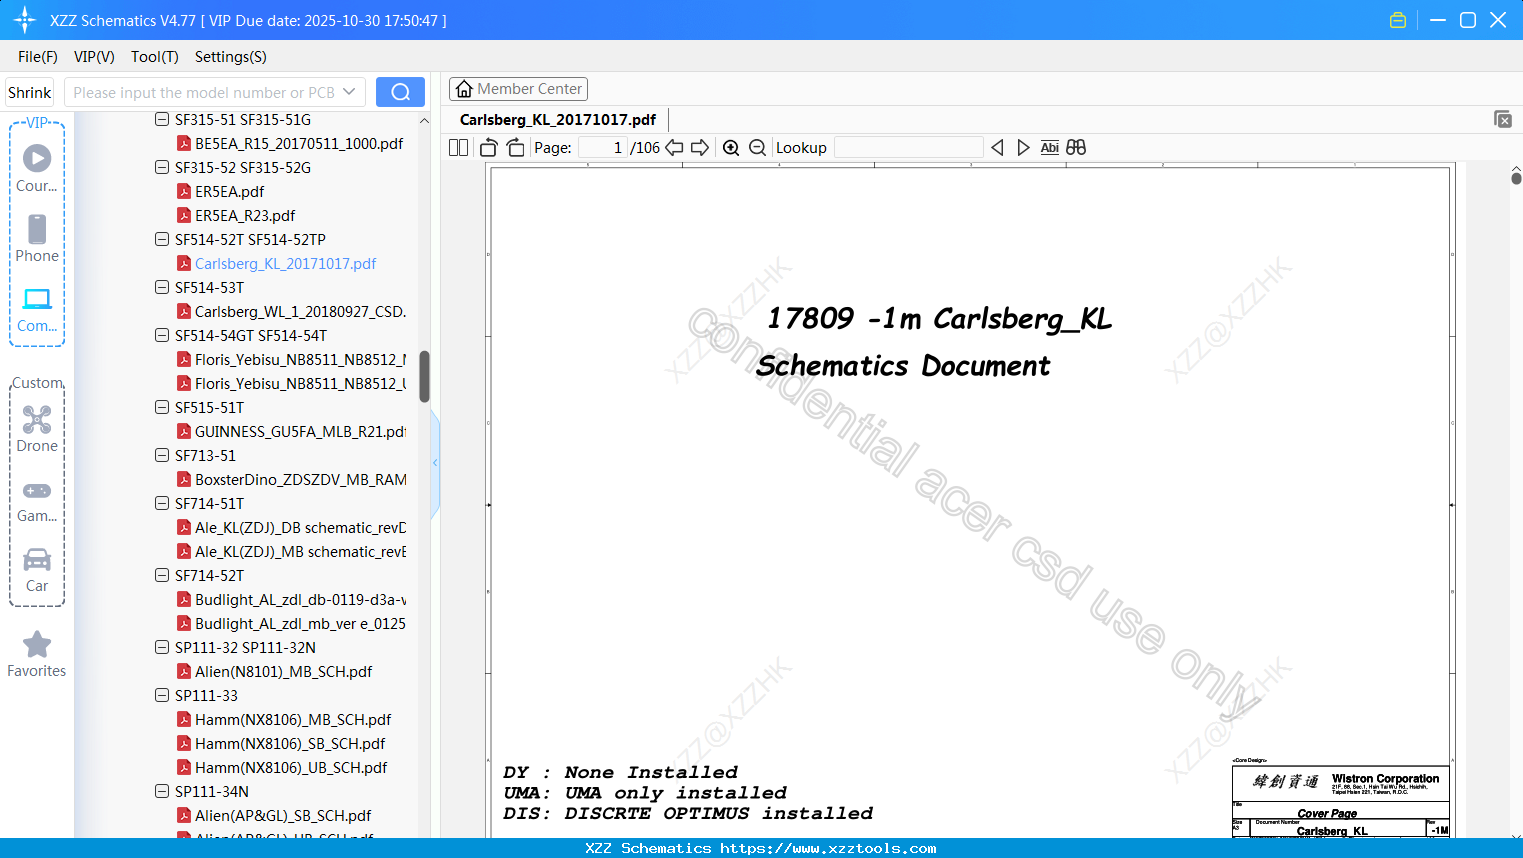
Task: Open Alien(N8101)_MB_SCH.pdf
Action: [x=283, y=671]
